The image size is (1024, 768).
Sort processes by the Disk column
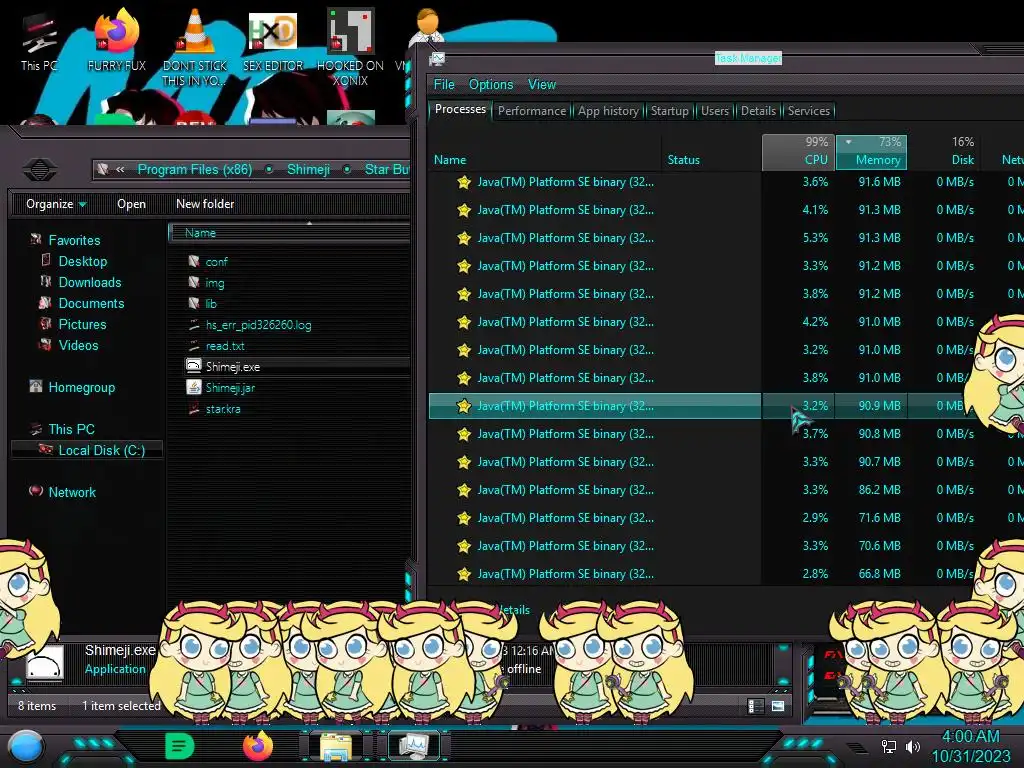click(944, 152)
